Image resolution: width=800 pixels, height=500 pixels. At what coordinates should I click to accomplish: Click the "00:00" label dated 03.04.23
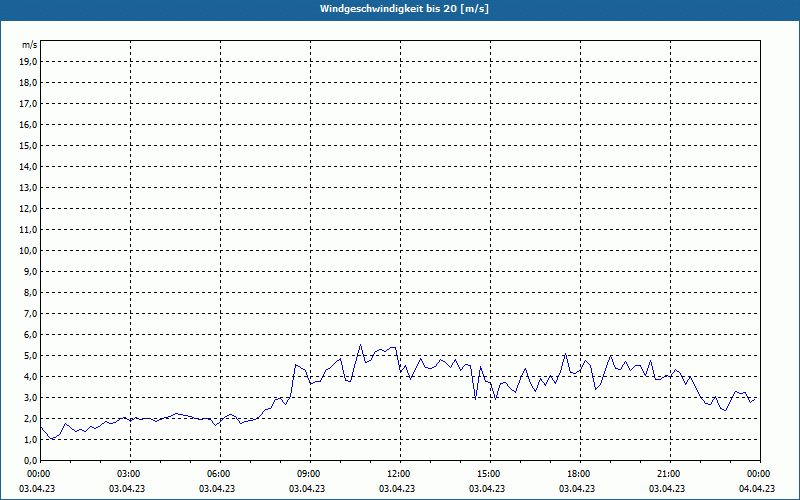[x=40, y=474]
